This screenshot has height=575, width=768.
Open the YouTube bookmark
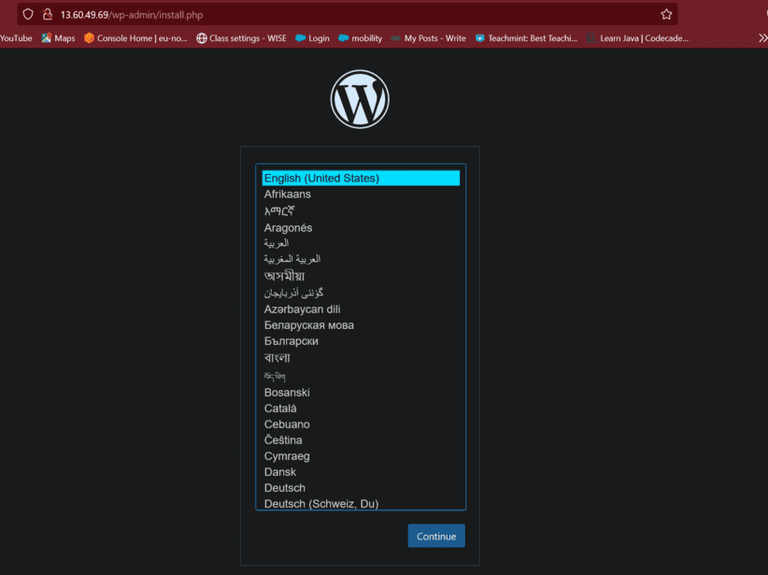(x=16, y=38)
